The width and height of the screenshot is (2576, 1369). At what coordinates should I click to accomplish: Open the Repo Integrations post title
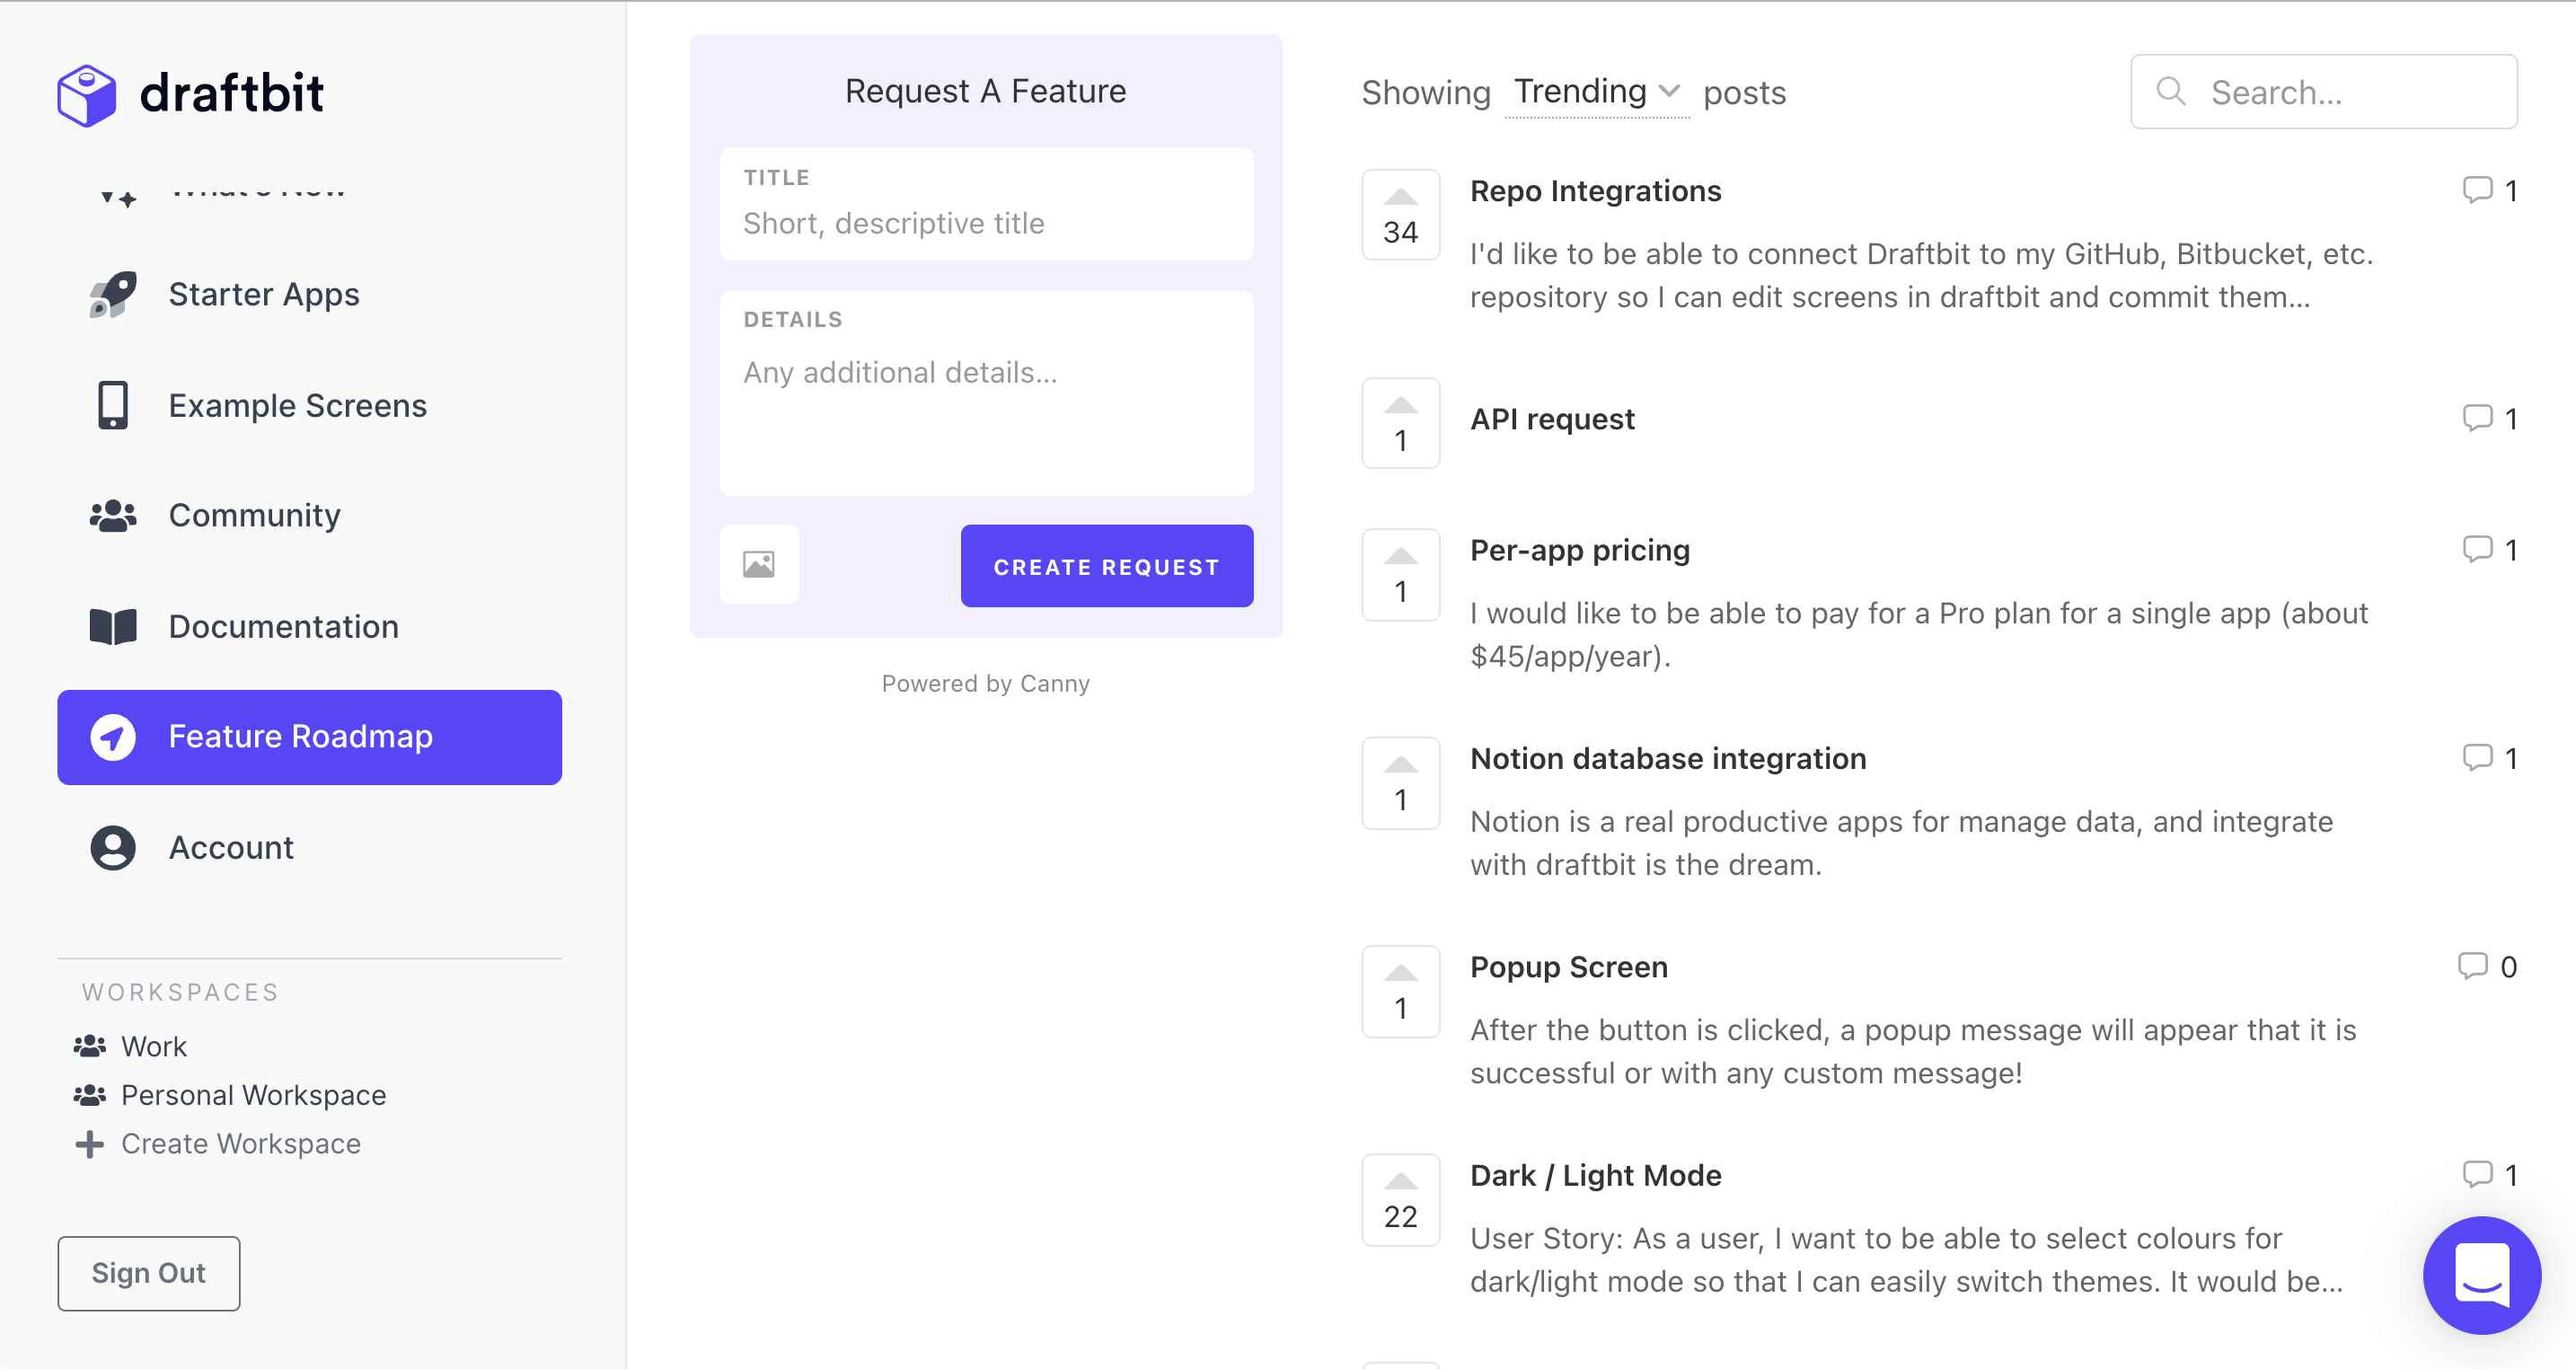(x=1595, y=191)
